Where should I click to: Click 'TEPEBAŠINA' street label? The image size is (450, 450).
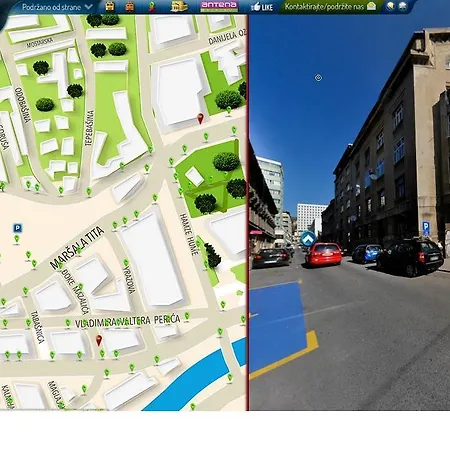[89, 128]
